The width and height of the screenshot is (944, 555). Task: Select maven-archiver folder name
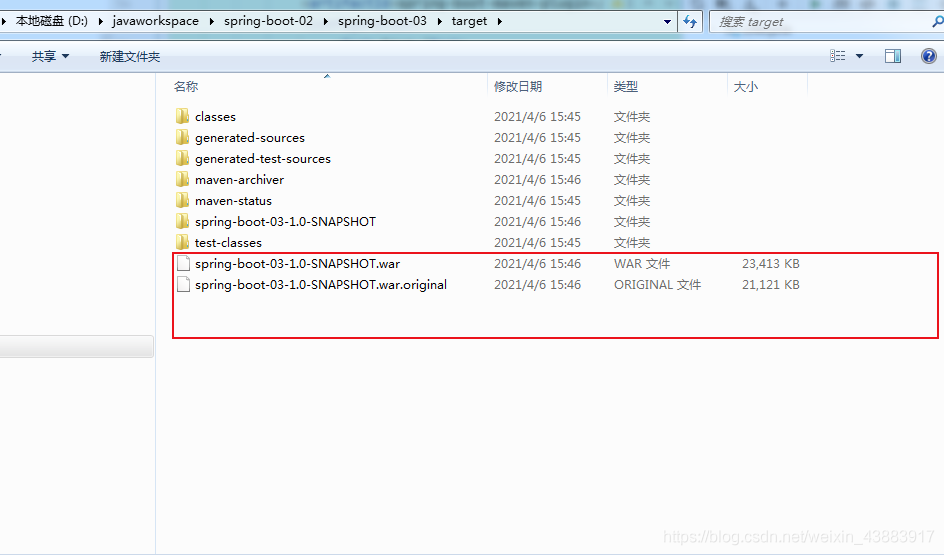click(239, 180)
